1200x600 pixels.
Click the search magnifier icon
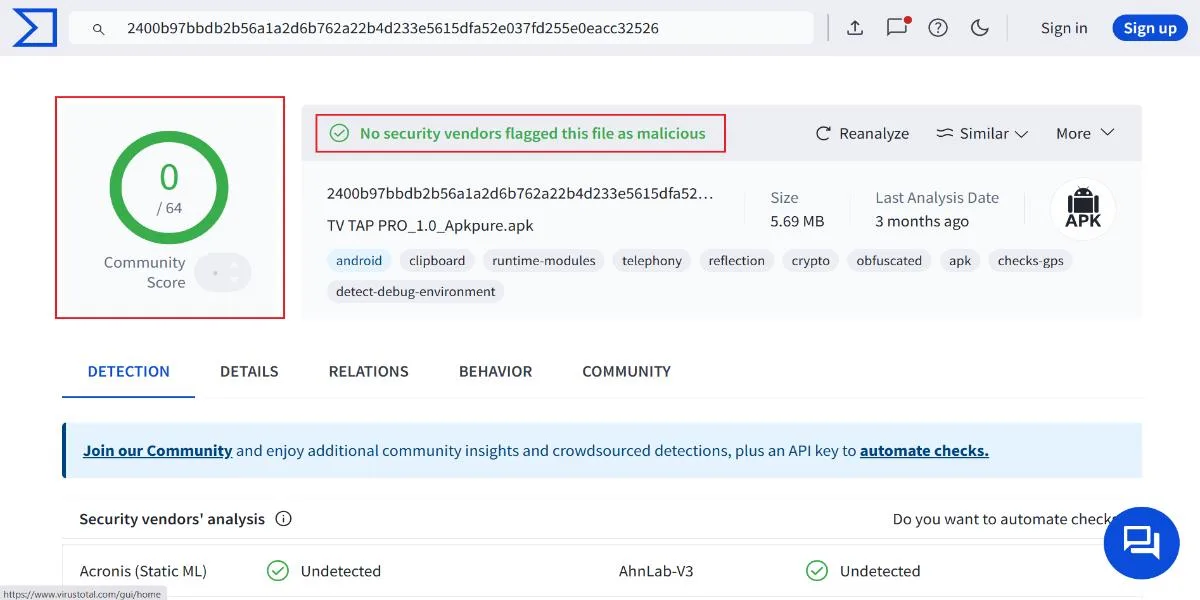(x=98, y=29)
